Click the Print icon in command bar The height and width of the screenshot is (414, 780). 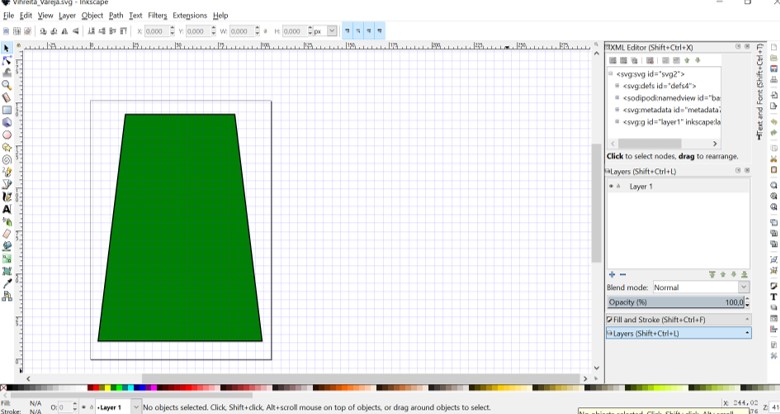pos(774,80)
